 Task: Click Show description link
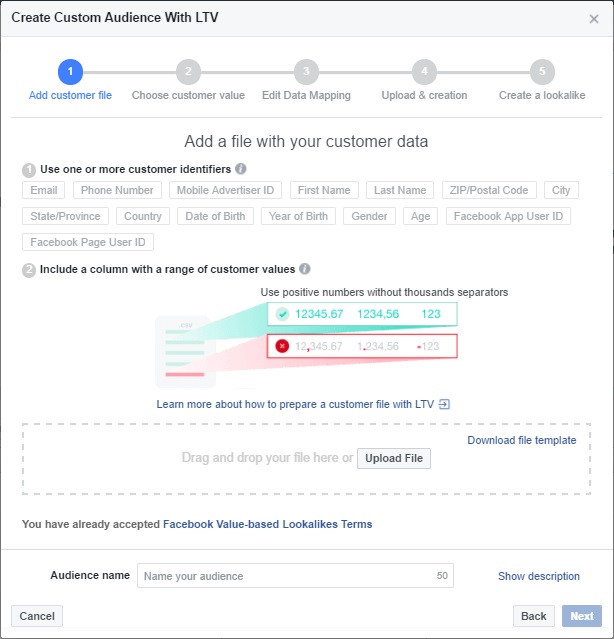coord(539,576)
